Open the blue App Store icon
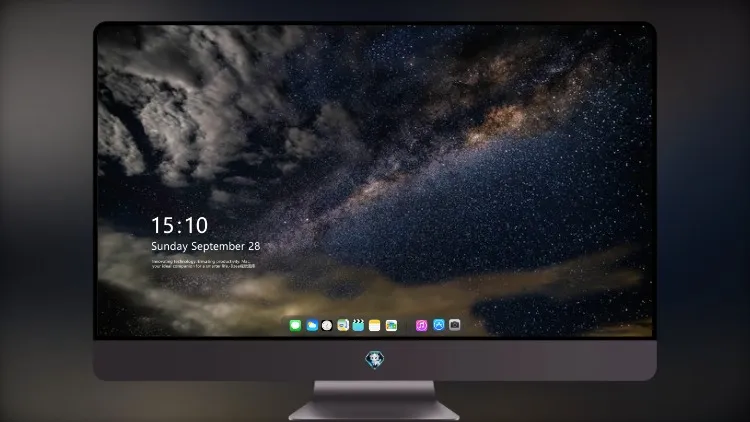Screen dimensions: 750x422 point(439,325)
